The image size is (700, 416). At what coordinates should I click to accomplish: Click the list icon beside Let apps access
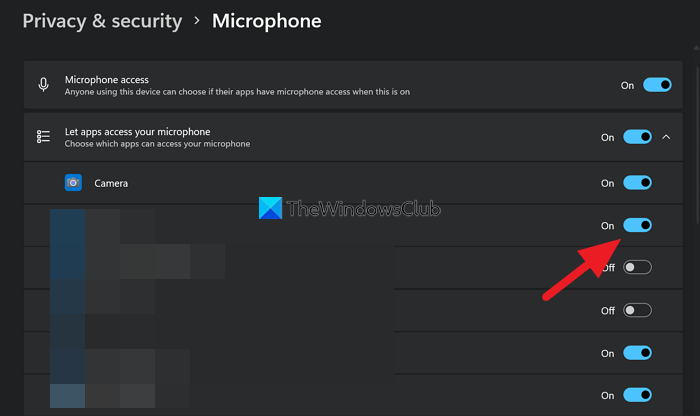[43, 137]
